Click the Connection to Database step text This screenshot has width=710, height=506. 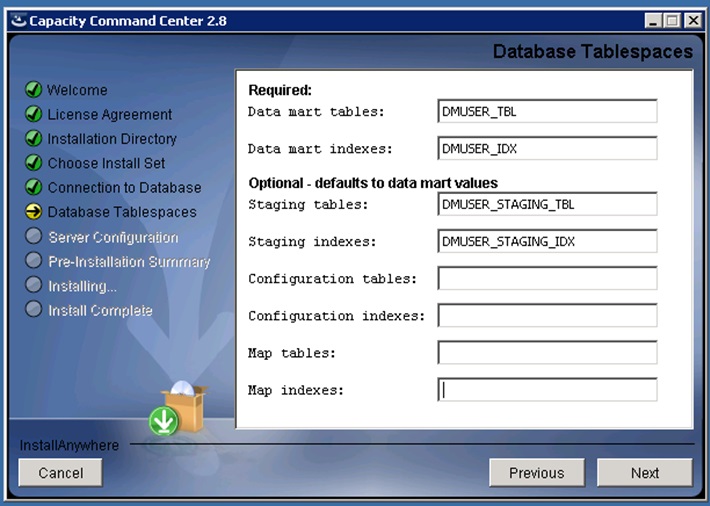[125, 188]
